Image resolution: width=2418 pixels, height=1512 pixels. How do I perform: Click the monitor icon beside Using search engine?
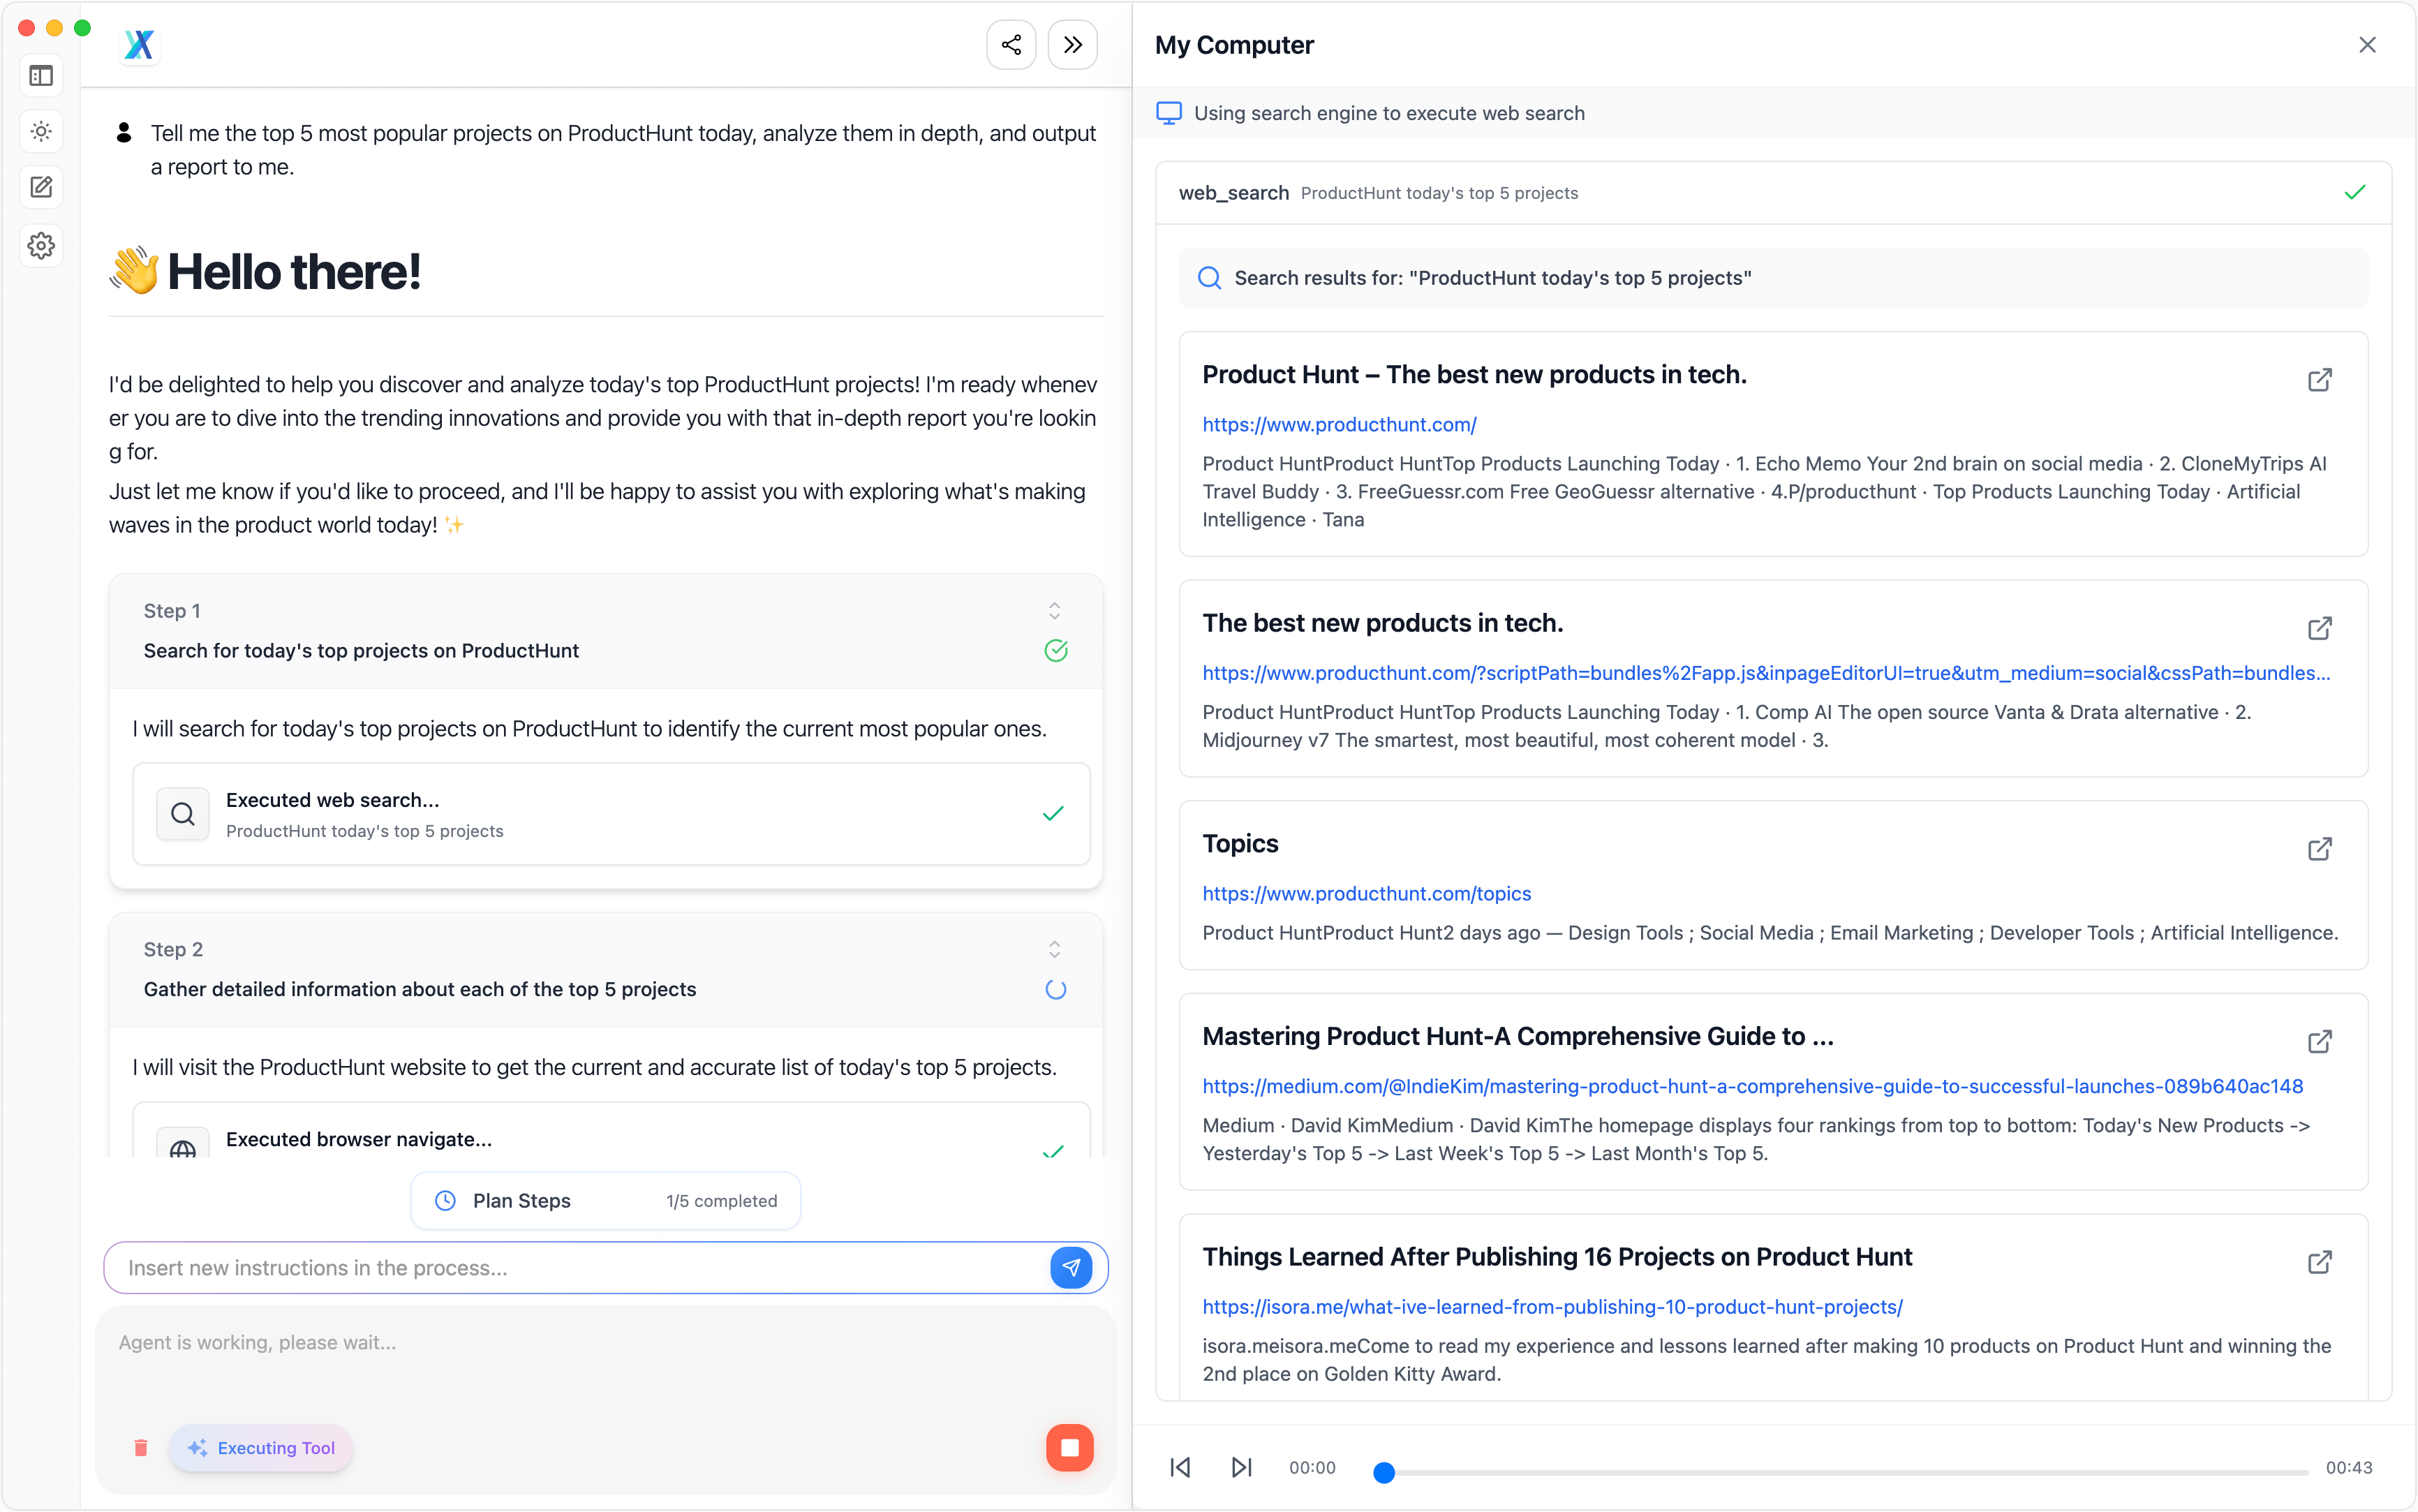pos(1168,113)
